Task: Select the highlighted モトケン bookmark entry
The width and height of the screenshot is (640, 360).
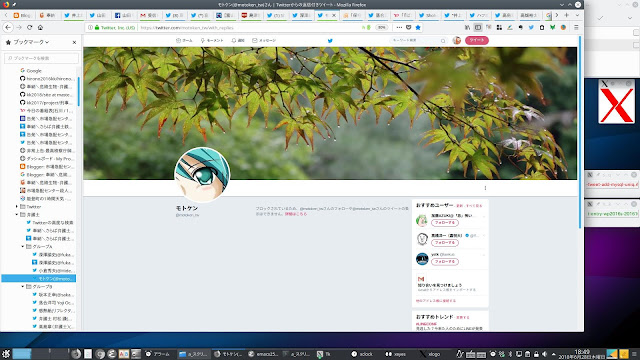Action: click(39, 278)
